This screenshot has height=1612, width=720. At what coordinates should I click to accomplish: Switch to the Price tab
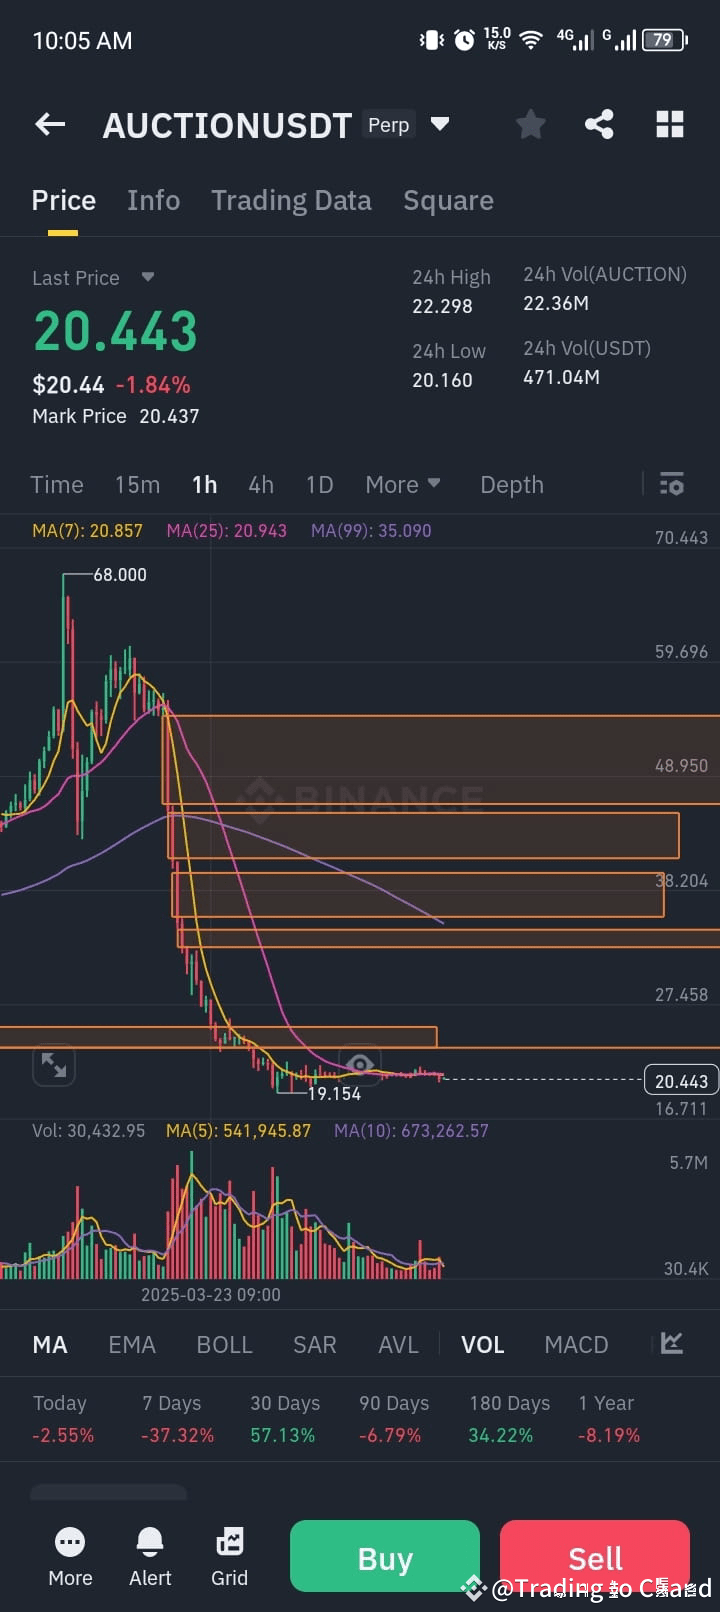64,200
